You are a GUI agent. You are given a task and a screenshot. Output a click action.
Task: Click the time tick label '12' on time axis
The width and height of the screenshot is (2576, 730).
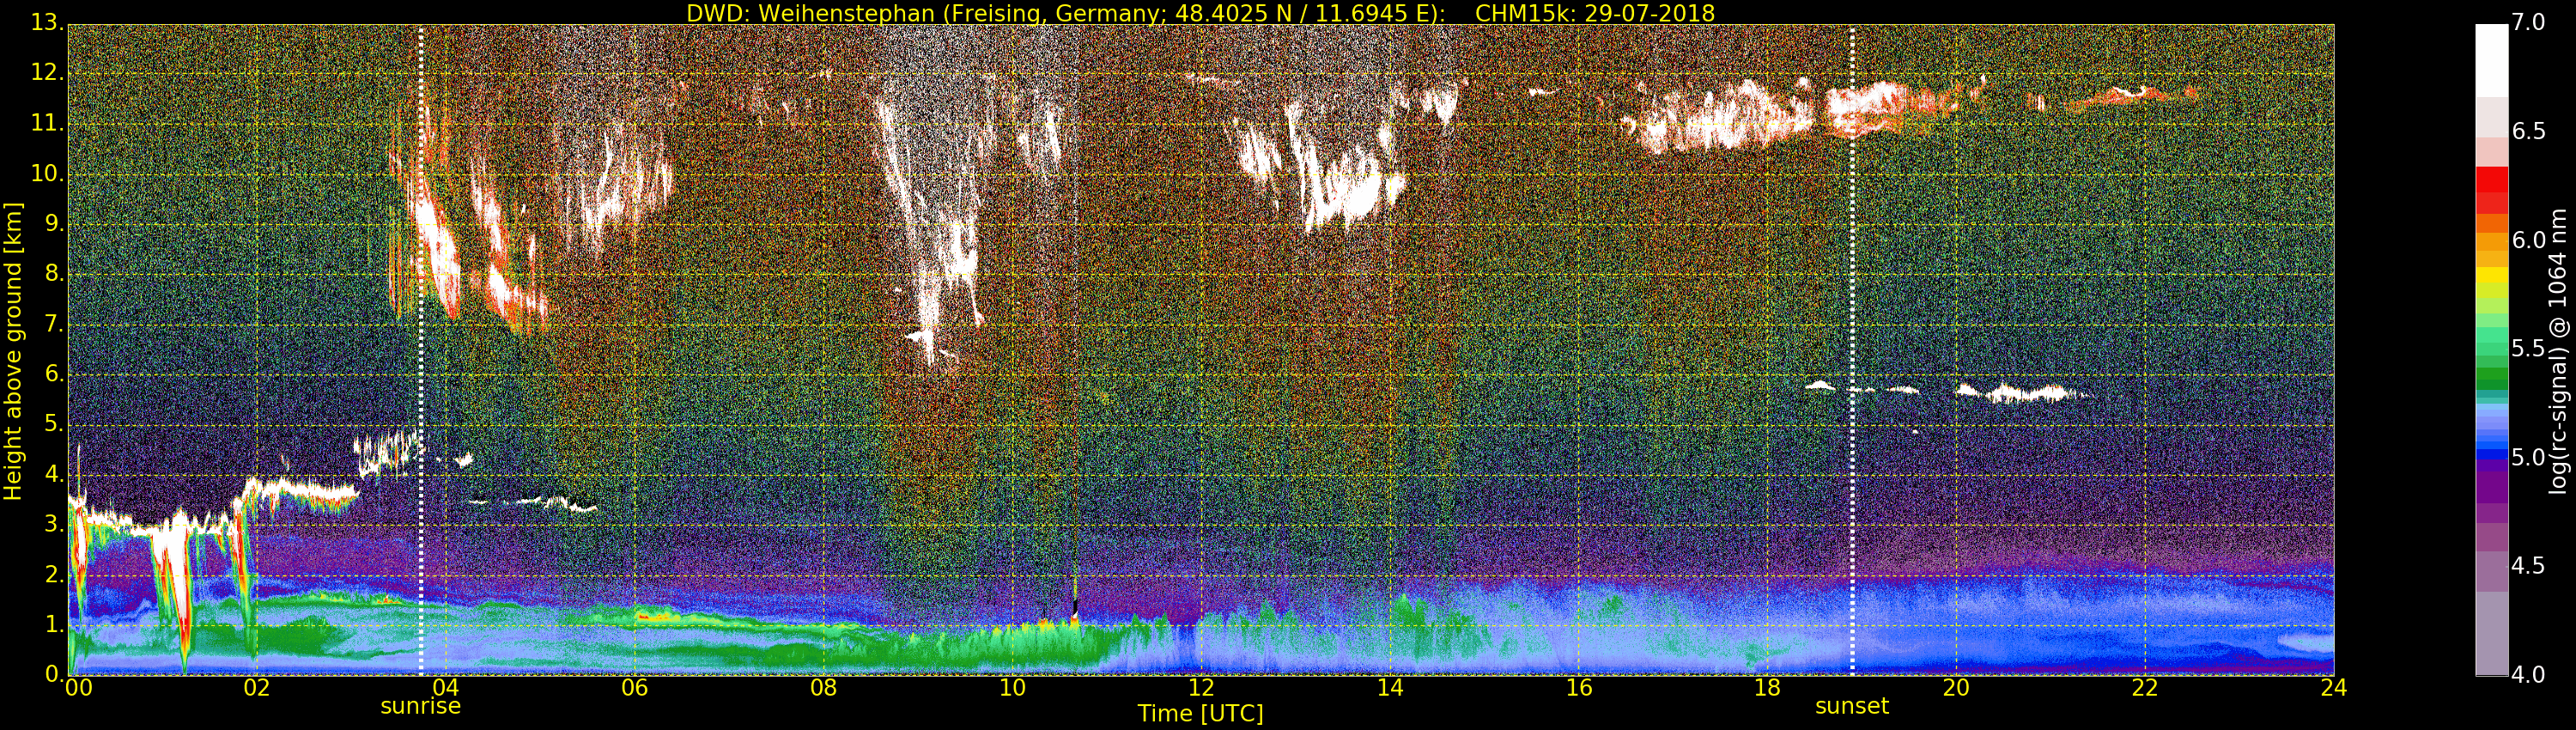(x=1201, y=687)
